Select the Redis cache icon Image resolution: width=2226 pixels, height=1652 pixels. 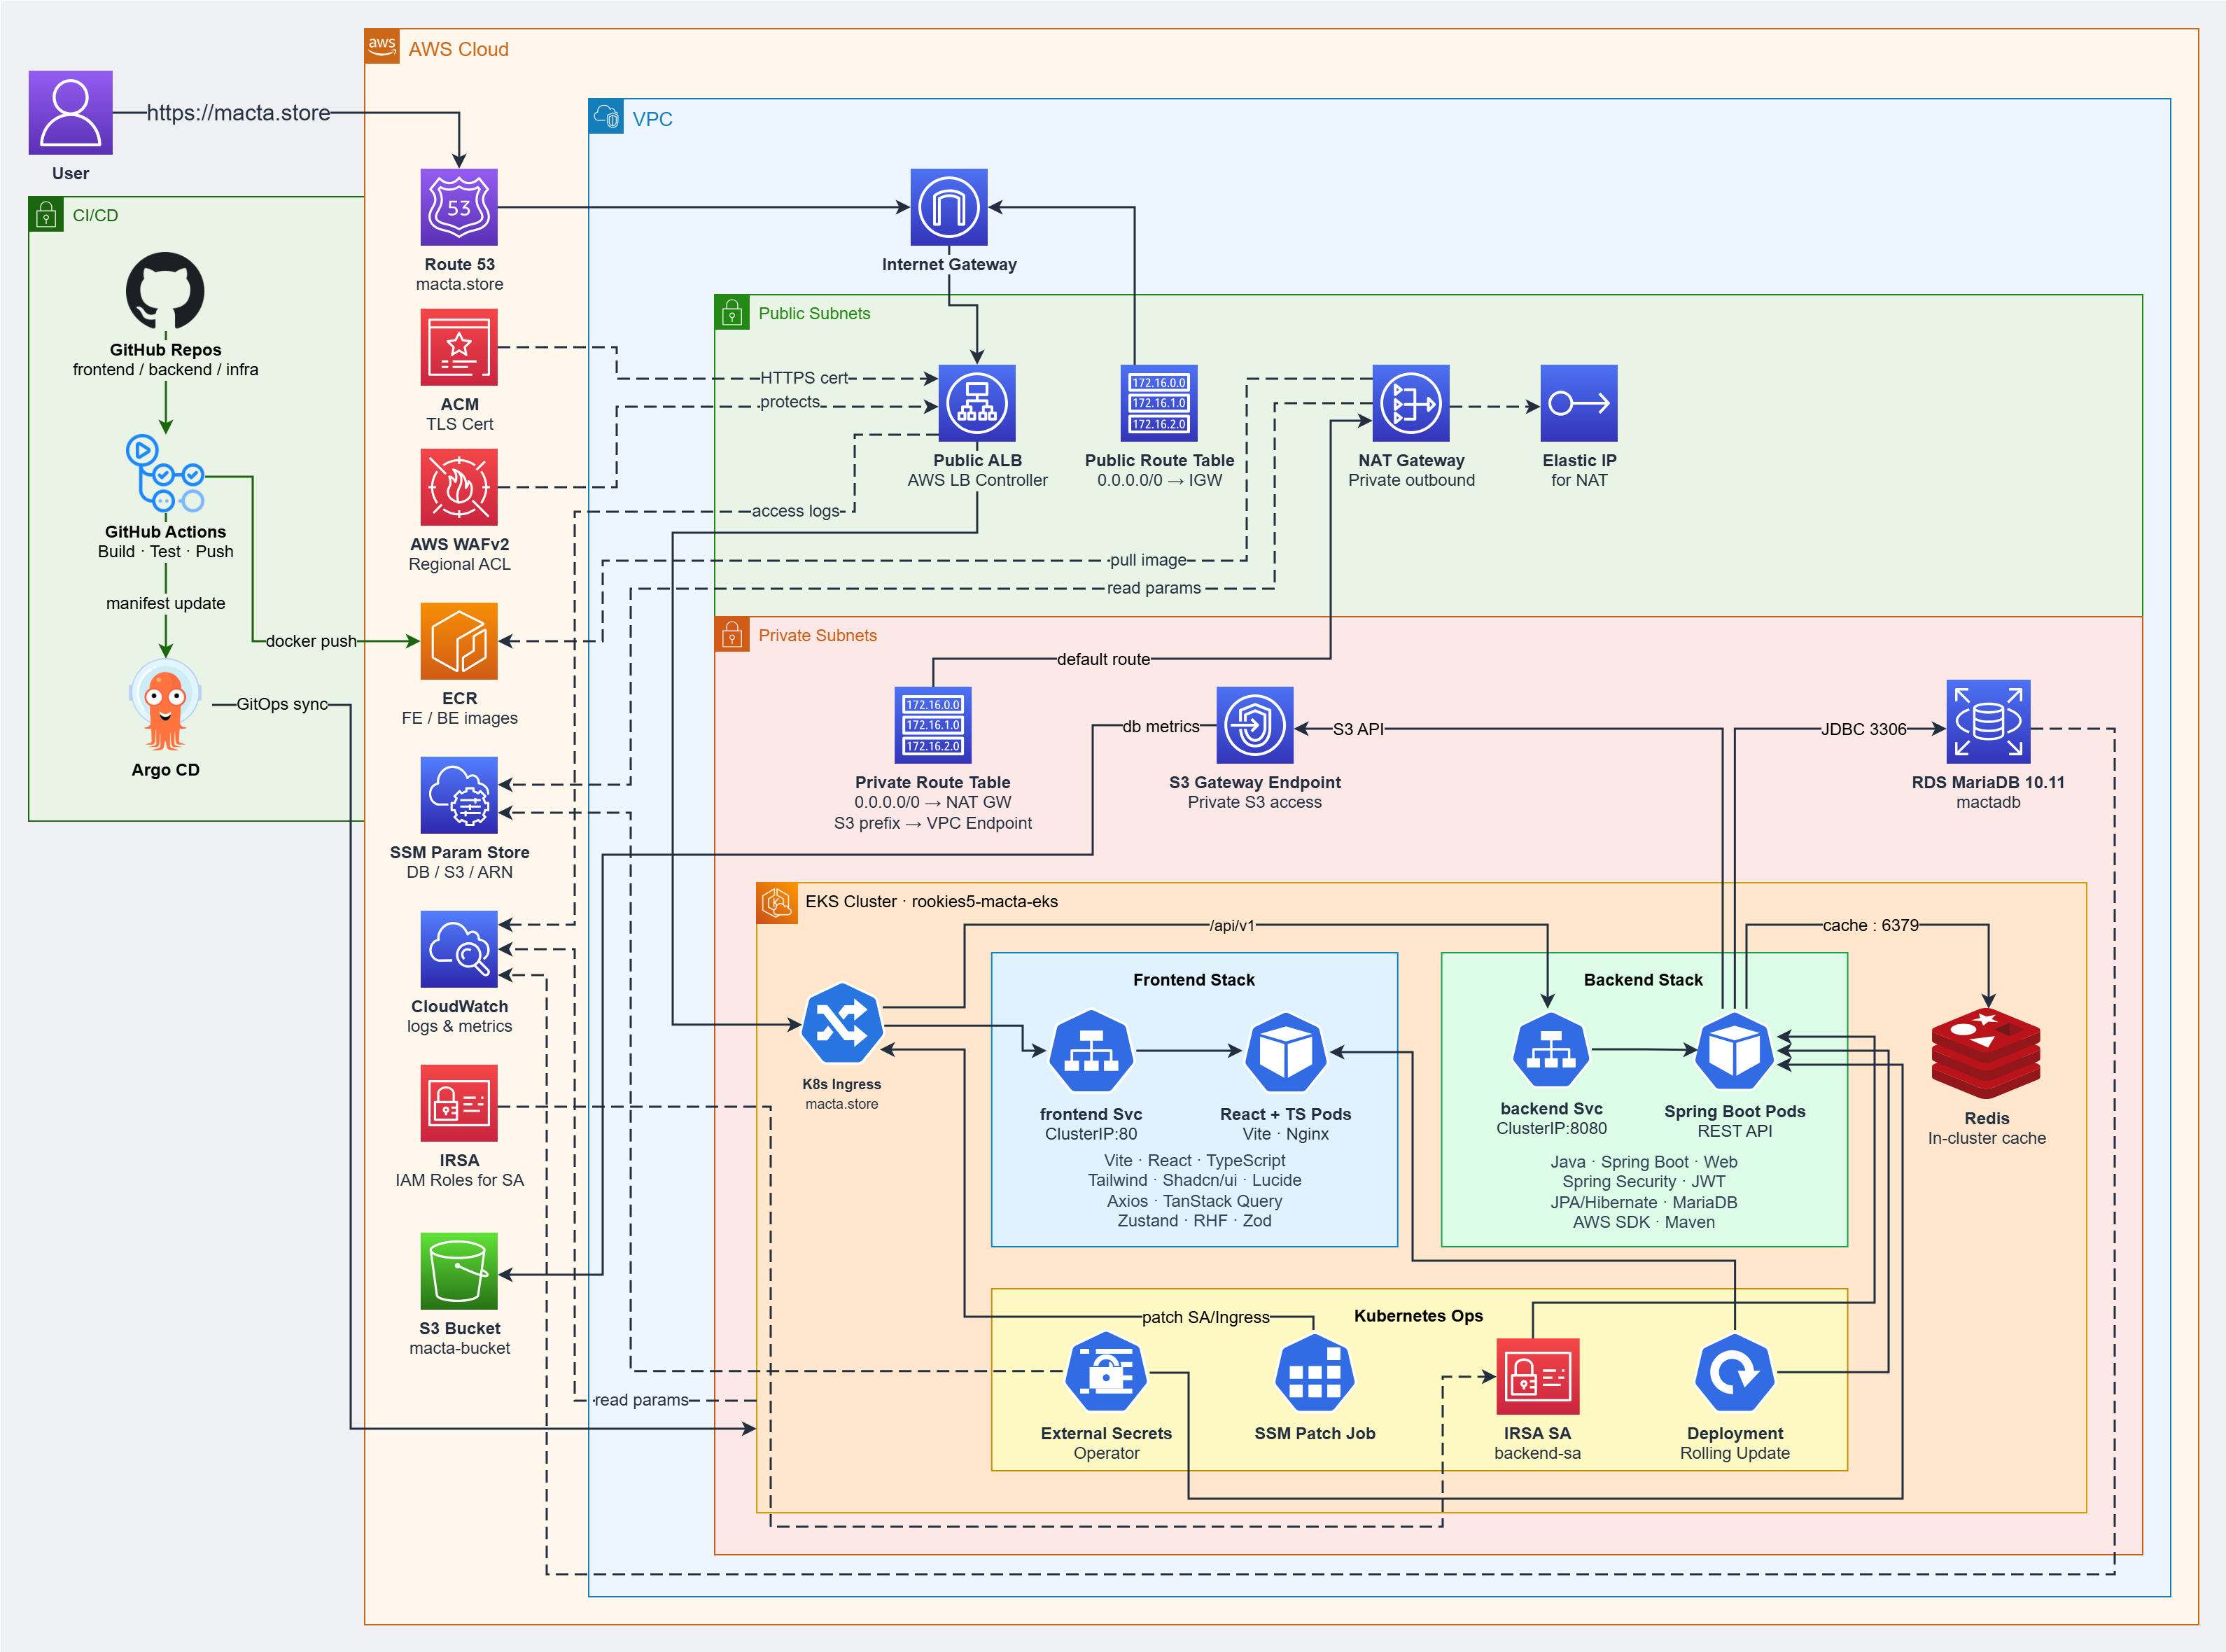tap(1986, 1054)
